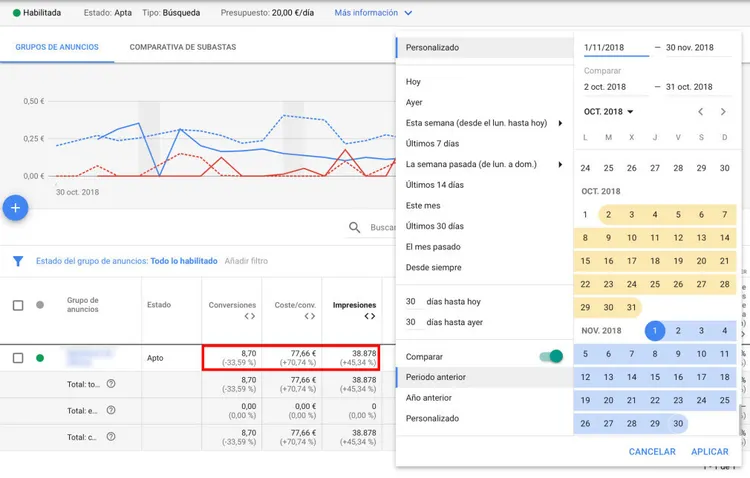This screenshot has height=478, width=750.
Task: Click the Añadir filtro link
Action: [246, 261]
